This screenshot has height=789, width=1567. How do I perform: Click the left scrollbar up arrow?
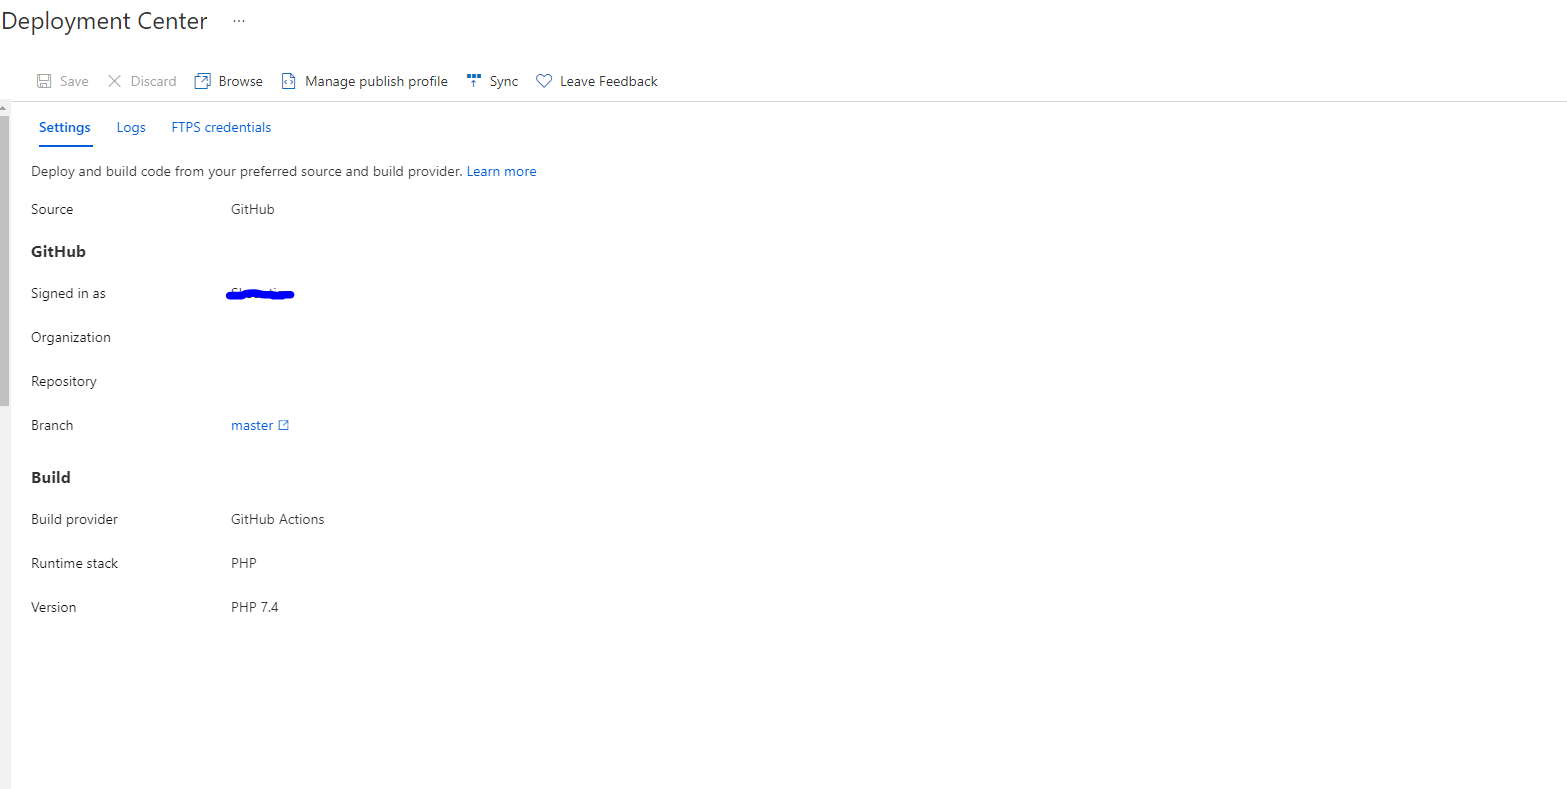click(4, 107)
